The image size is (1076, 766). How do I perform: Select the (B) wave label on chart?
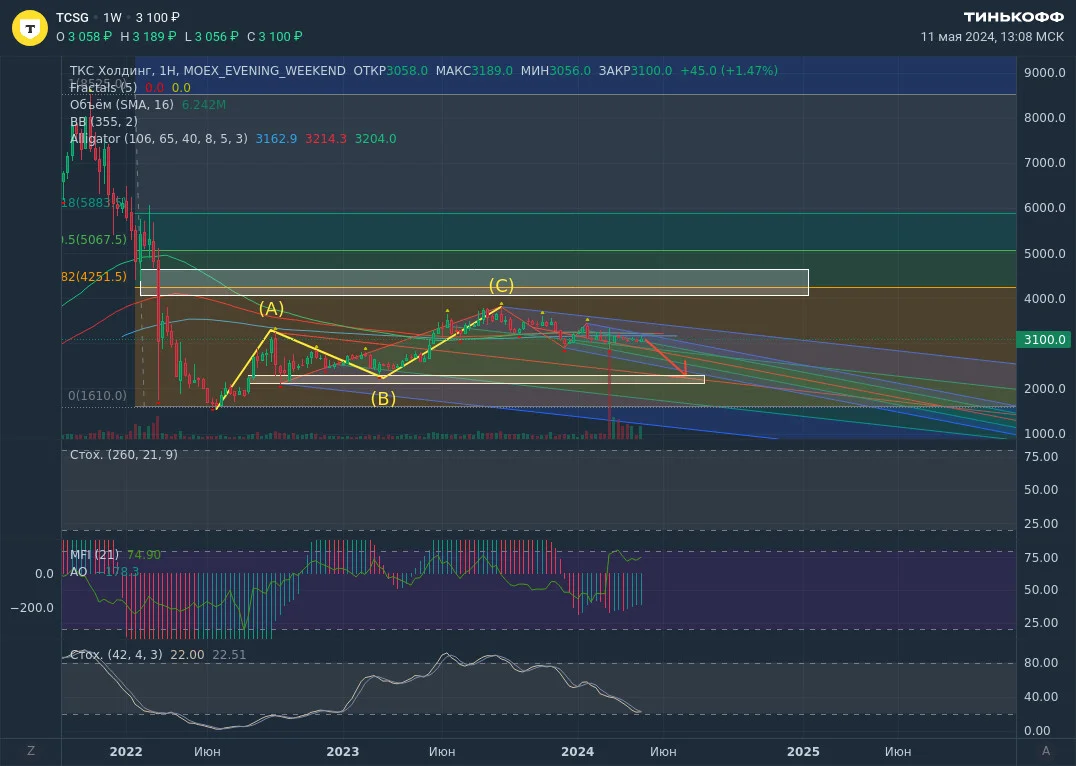[384, 398]
